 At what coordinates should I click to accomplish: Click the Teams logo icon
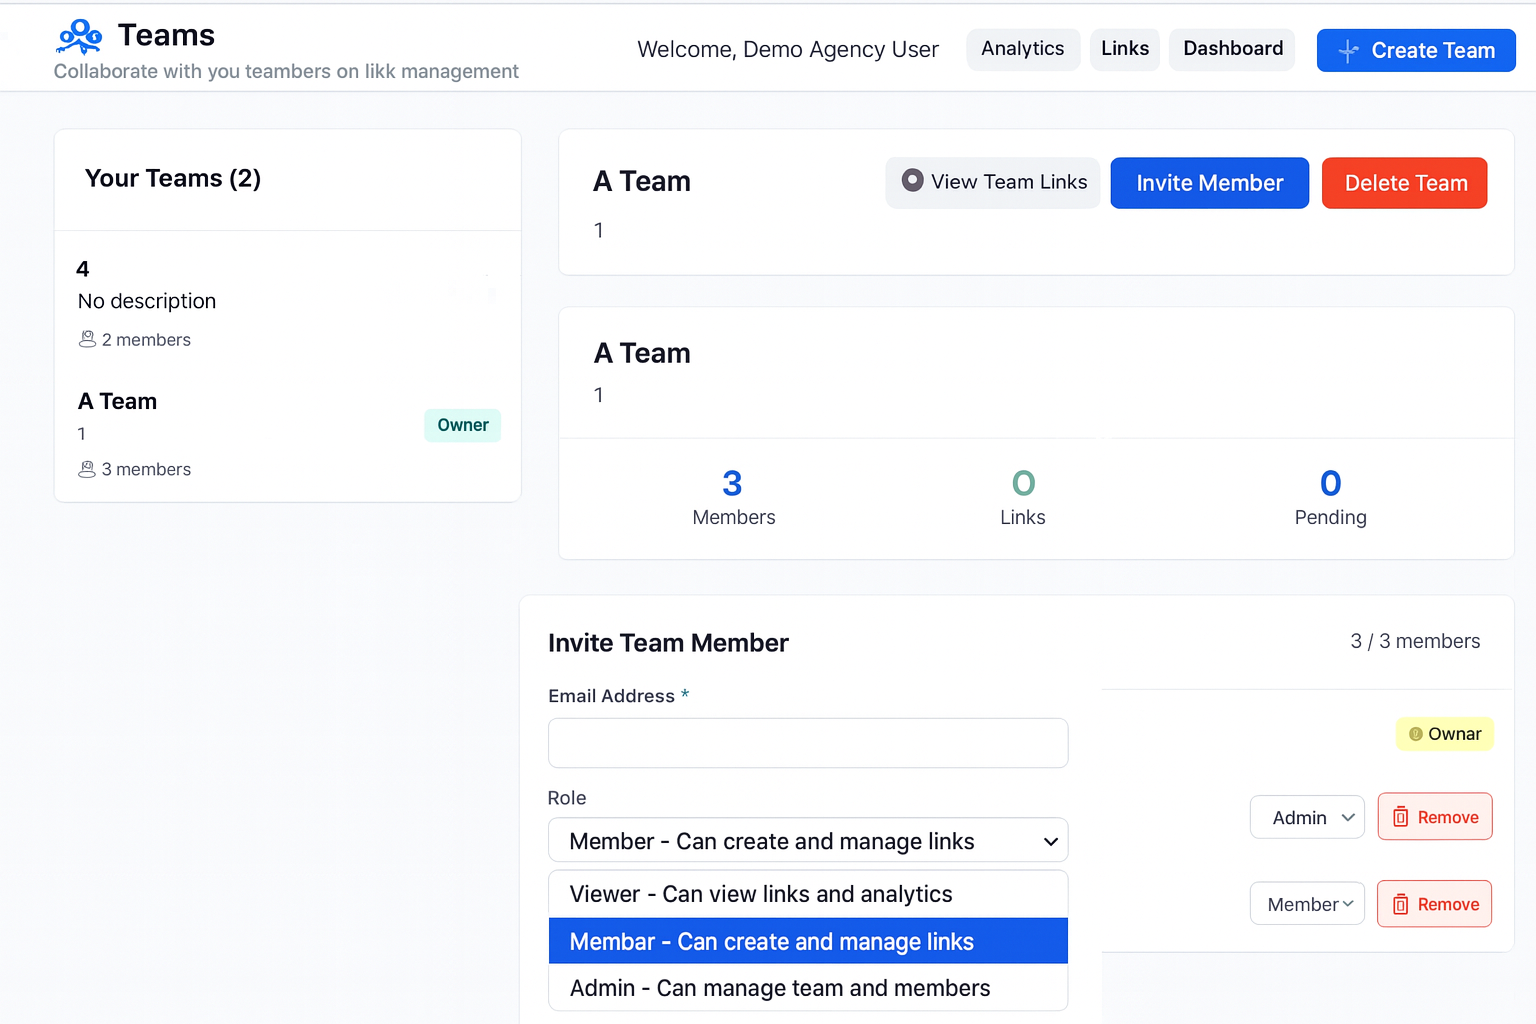point(80,36)
